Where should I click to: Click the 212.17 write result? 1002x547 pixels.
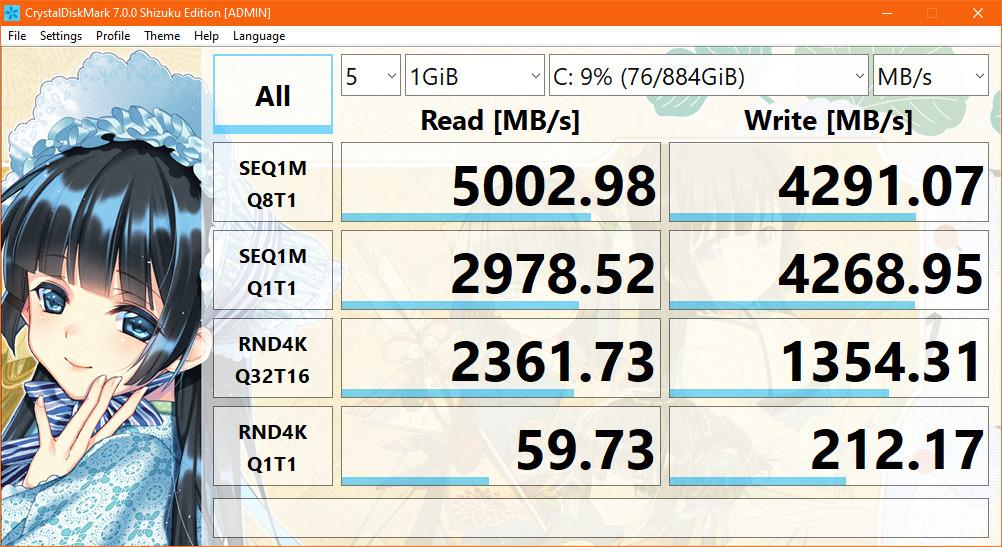829,446
